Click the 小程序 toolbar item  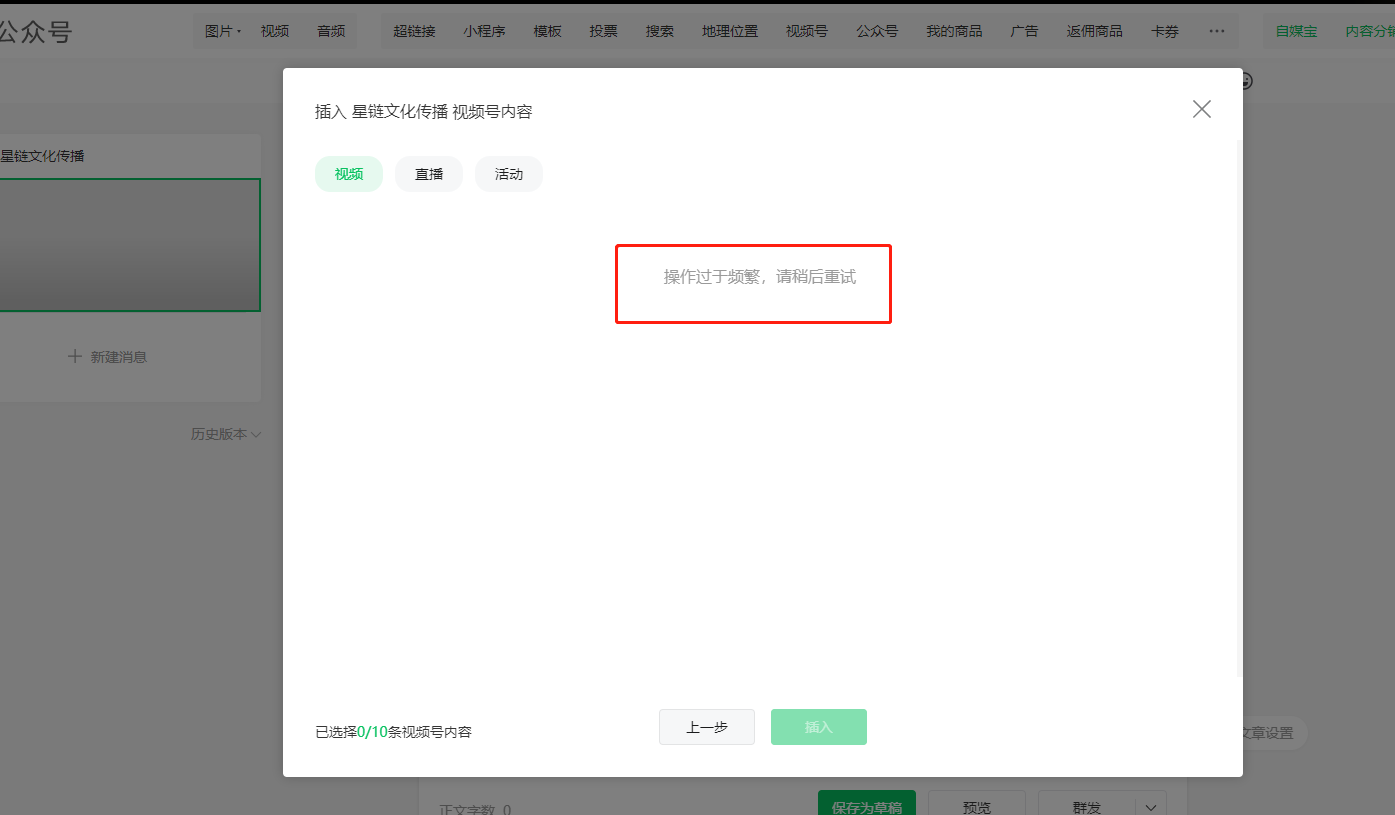pyautogui.click(x=484, y=31)
